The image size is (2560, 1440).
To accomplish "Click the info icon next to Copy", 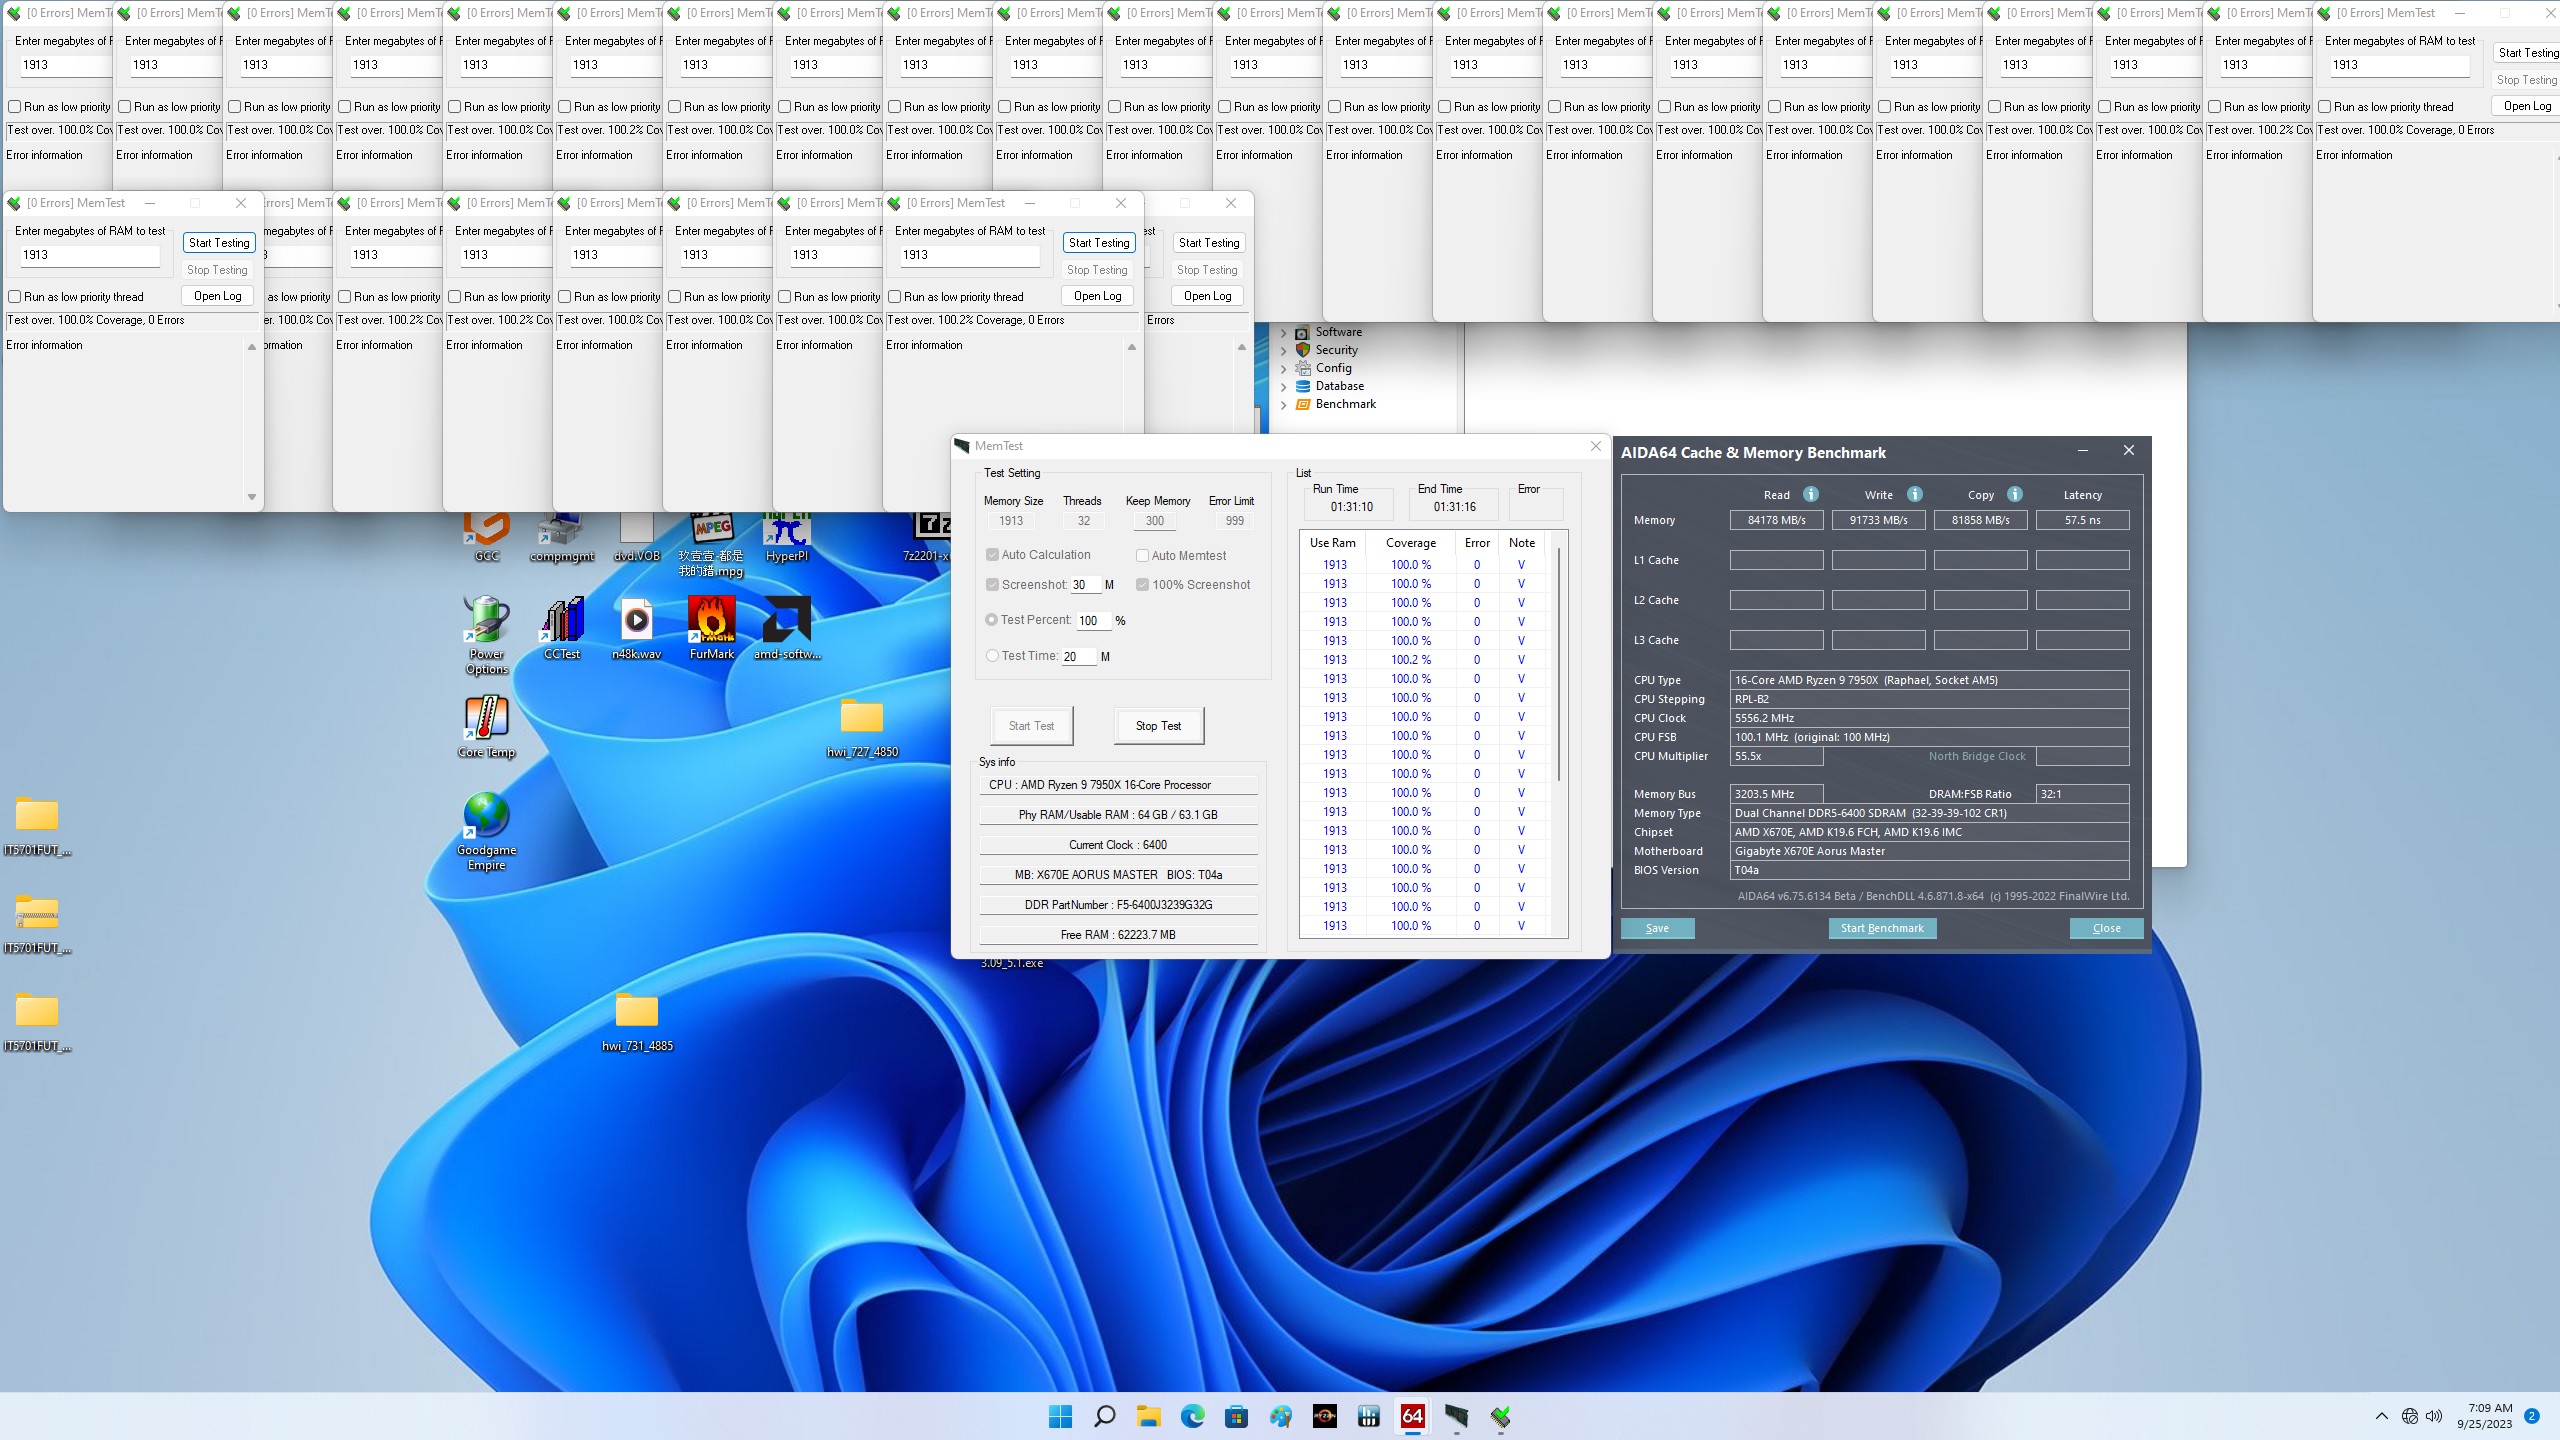I will click(2015, 494).
